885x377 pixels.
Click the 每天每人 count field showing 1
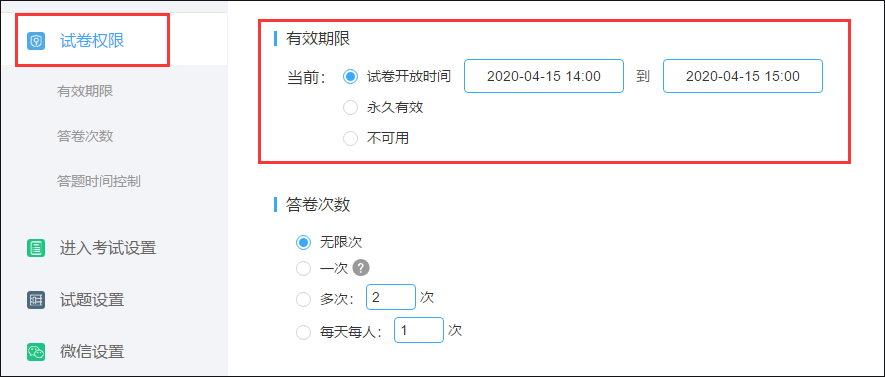click(419, 330)
